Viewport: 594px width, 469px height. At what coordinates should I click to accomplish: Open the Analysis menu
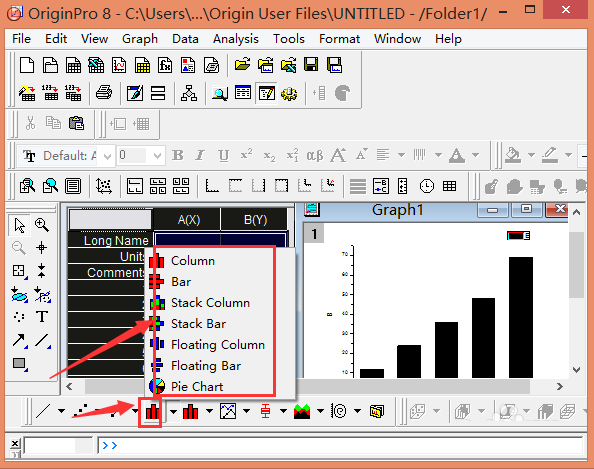[236, 39]
